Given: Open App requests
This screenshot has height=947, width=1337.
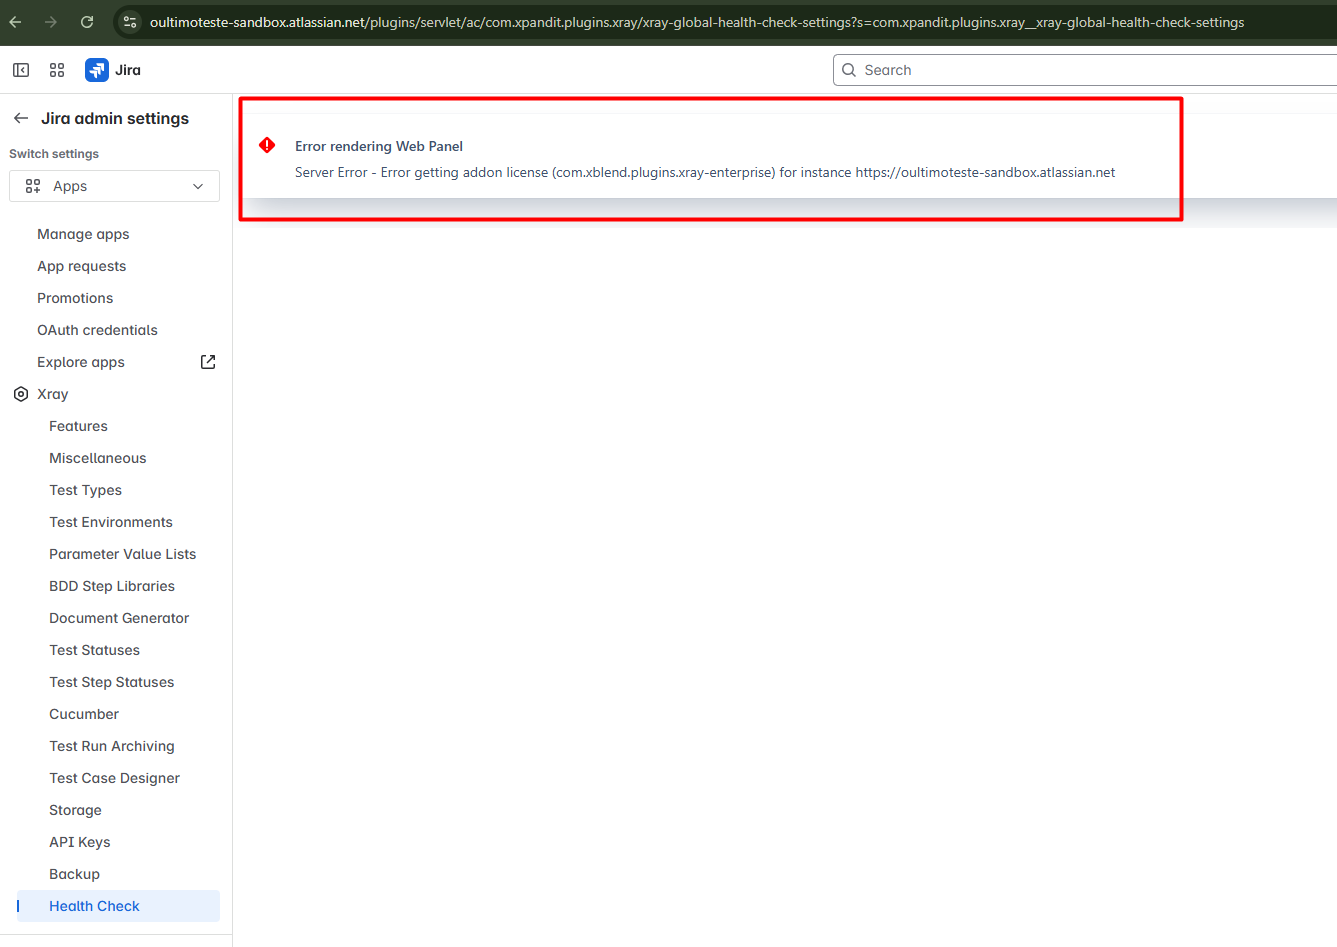Looking at the screenshot, I should (82, 266).
